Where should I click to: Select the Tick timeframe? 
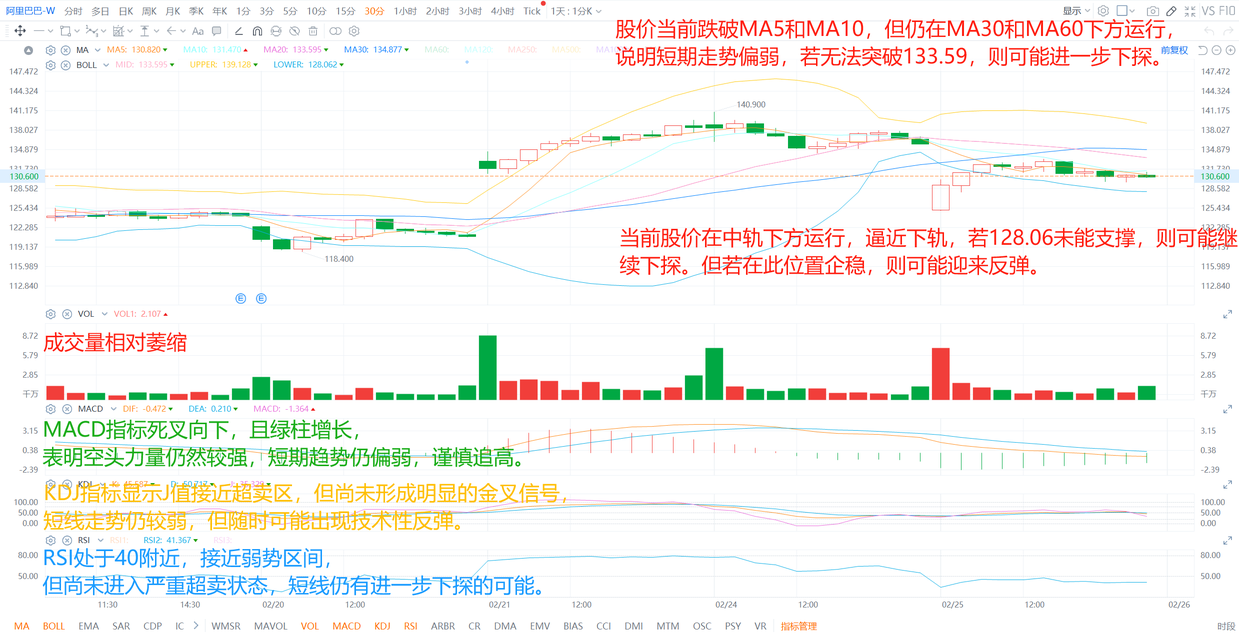[532, 11]
